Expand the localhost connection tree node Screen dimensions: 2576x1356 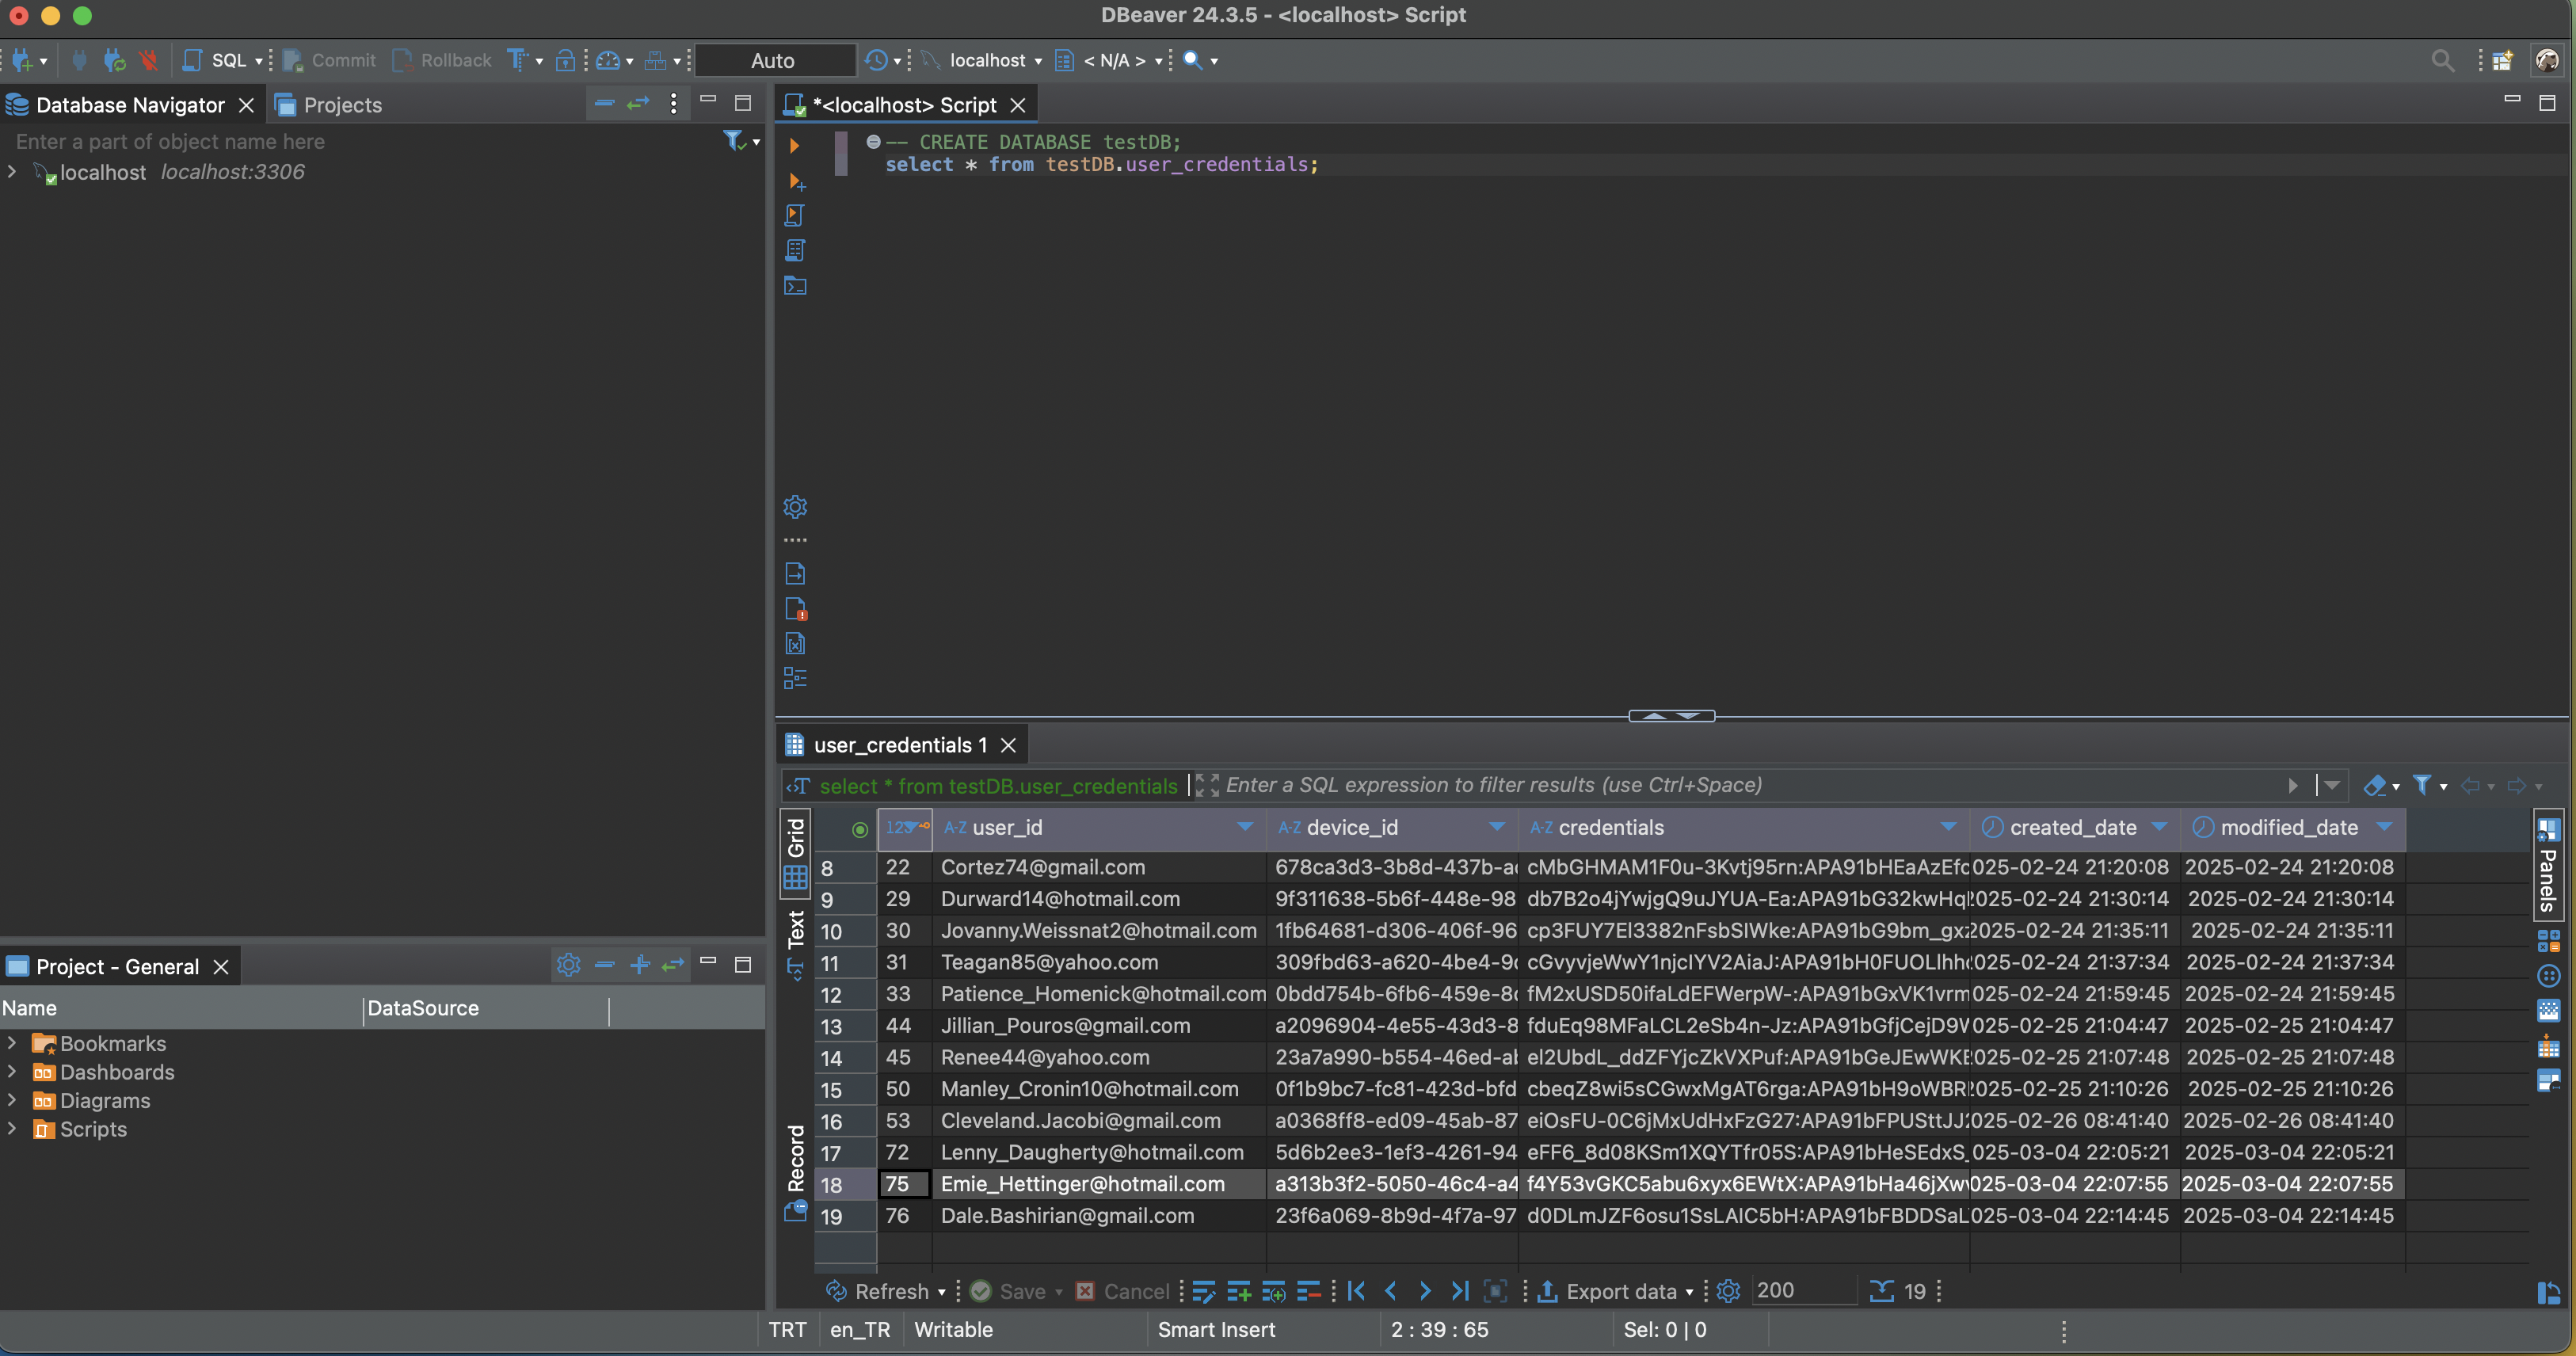coord(12,172)
